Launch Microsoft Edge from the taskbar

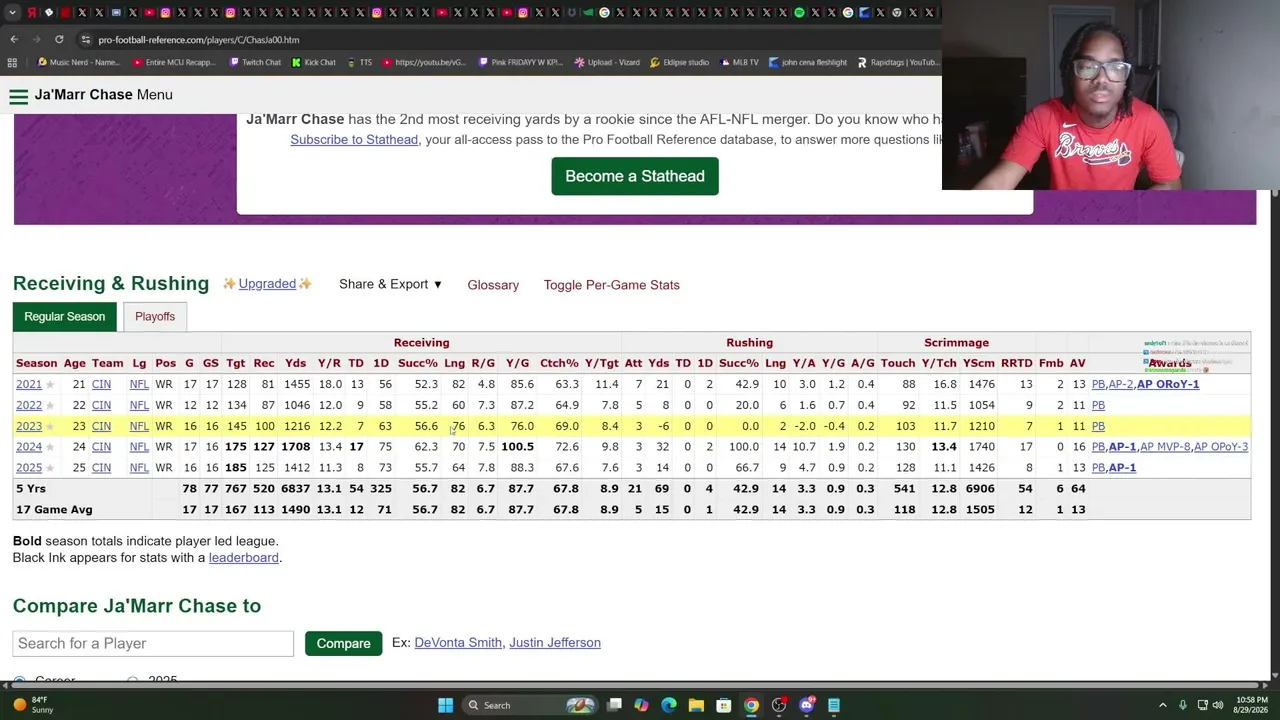point(669,705)
